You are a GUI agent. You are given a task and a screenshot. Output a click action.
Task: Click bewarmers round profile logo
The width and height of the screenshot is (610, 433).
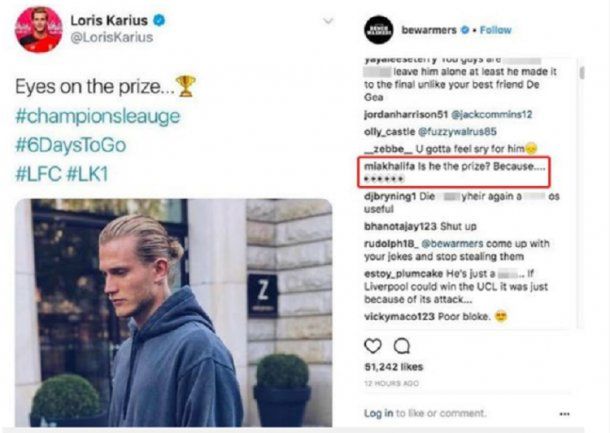pos(379,30)
